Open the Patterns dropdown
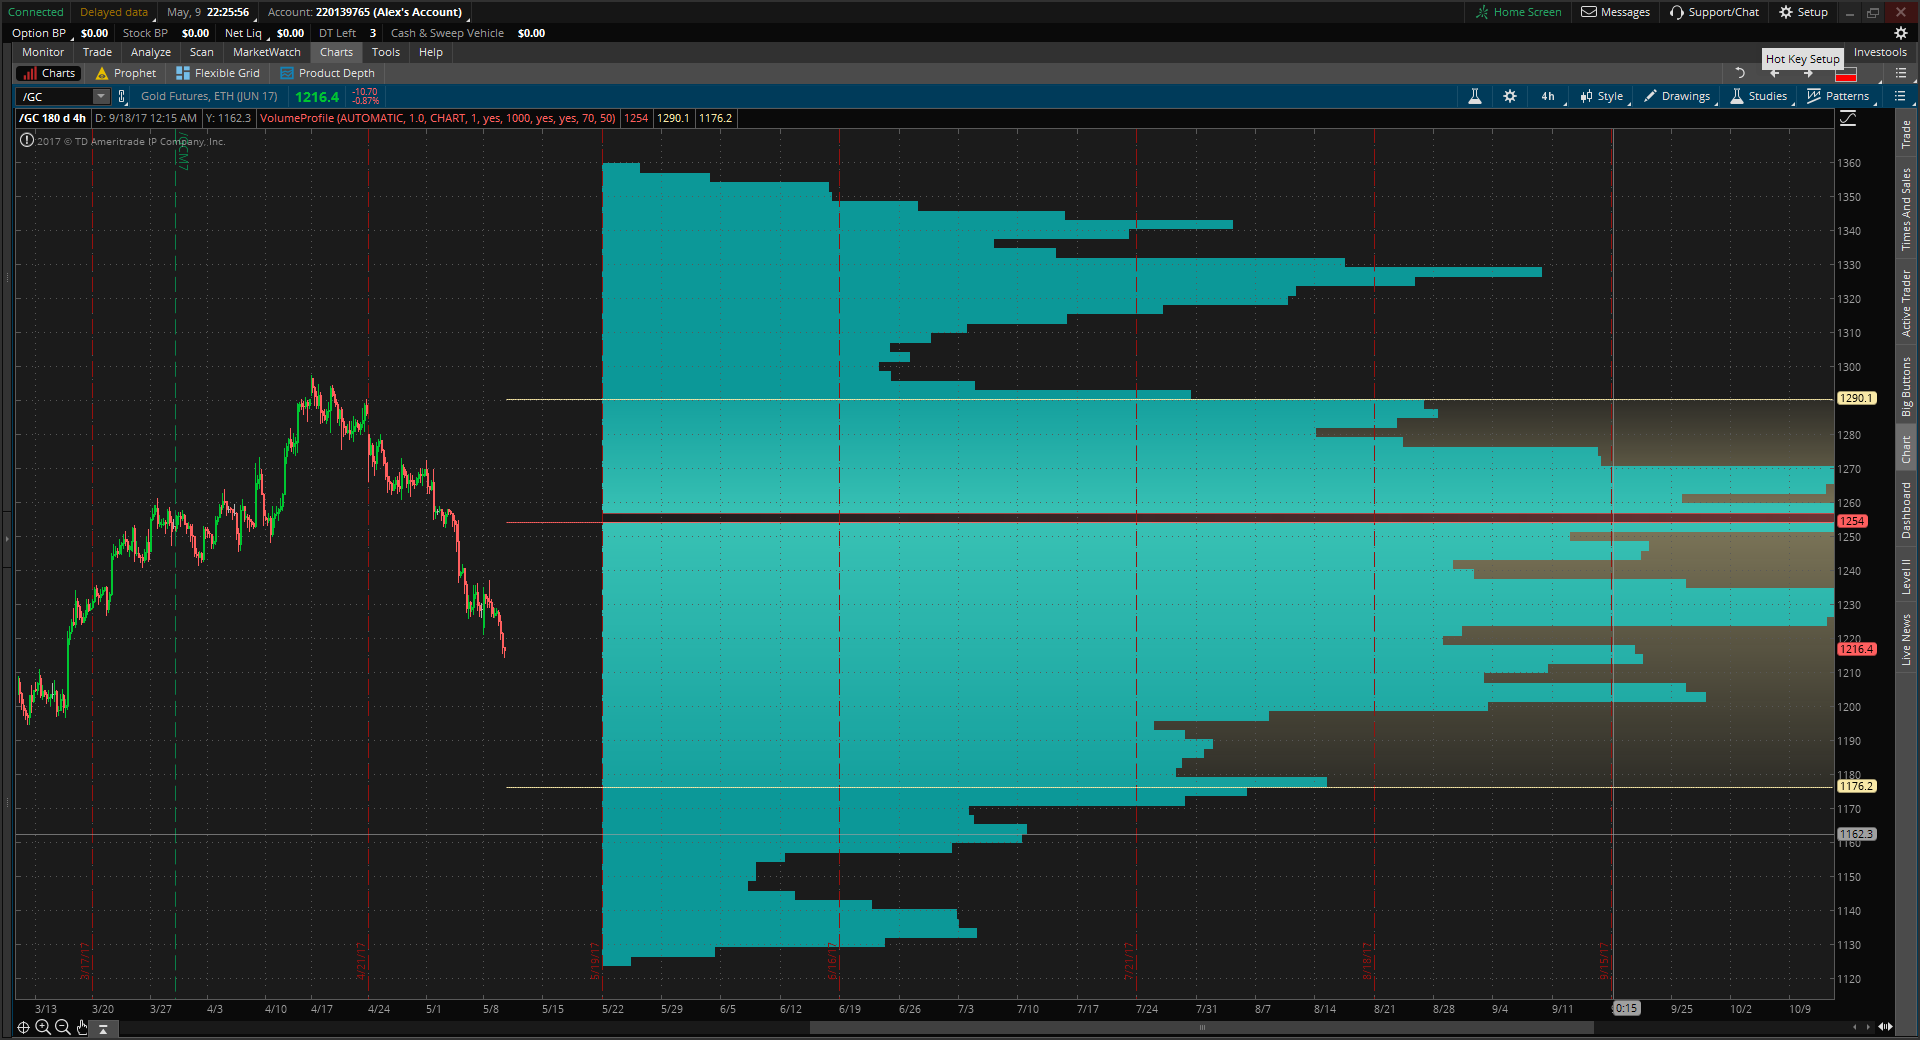 [x=1840, y=96]
